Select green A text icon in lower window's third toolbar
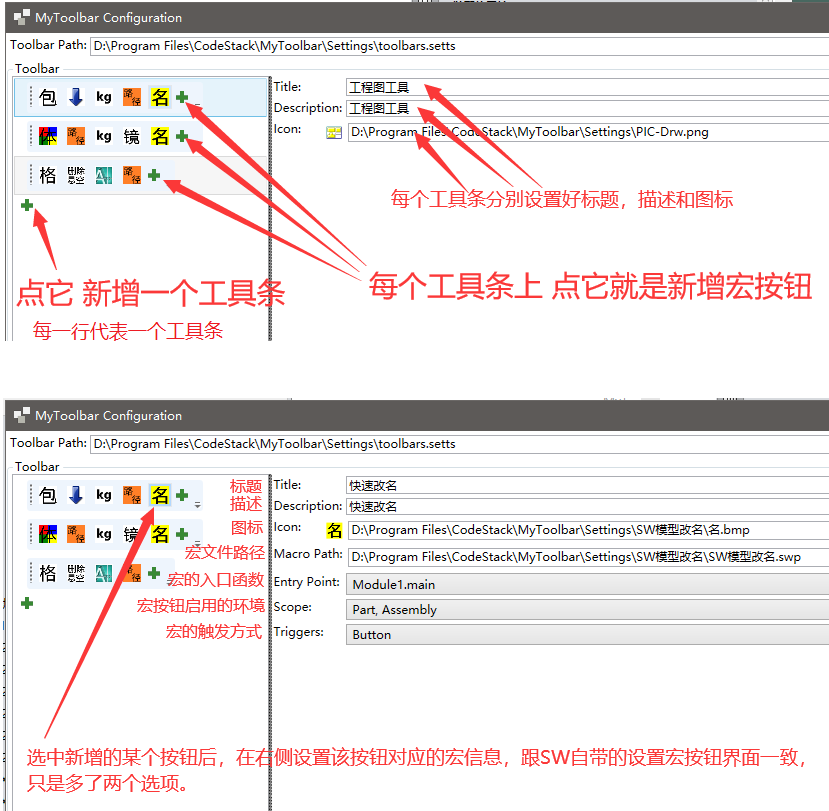Screen dimensions: 829x811 (104, 573)
